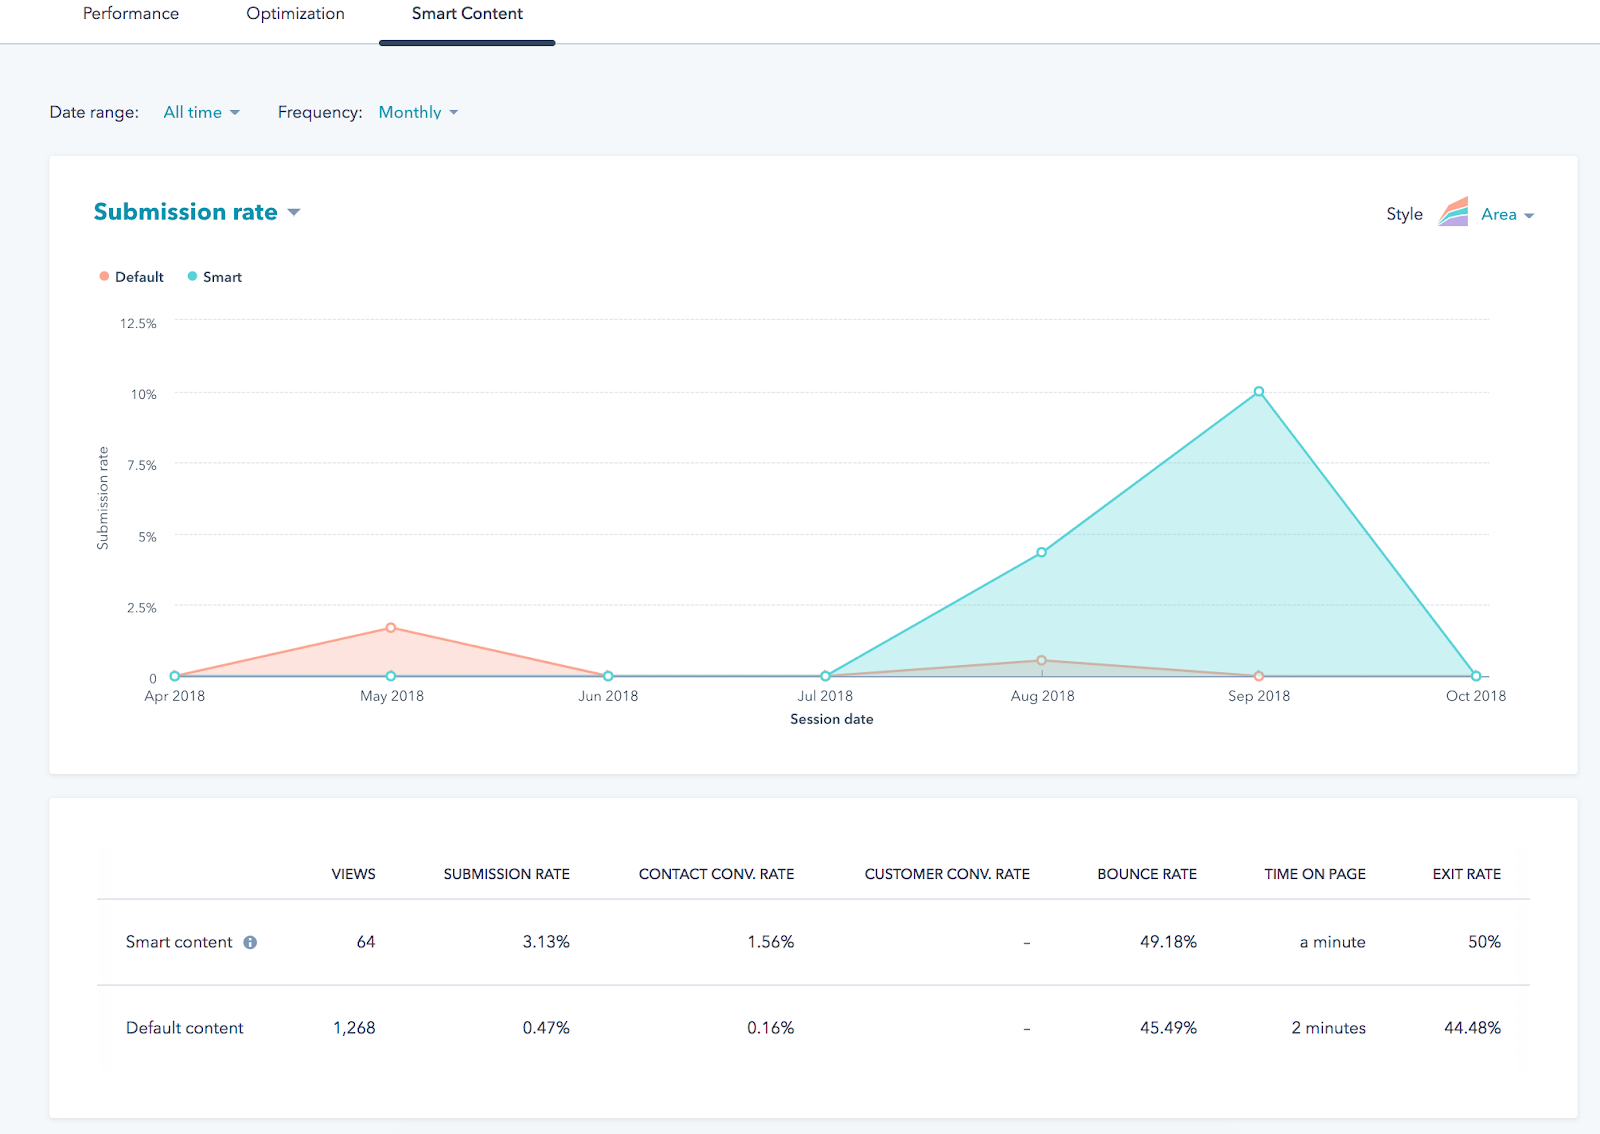Screen dimensions: 1600x1134
Task: Click the Smart data point for Aug 2018
Action: pyautogui.click(x=1042, y=552)
